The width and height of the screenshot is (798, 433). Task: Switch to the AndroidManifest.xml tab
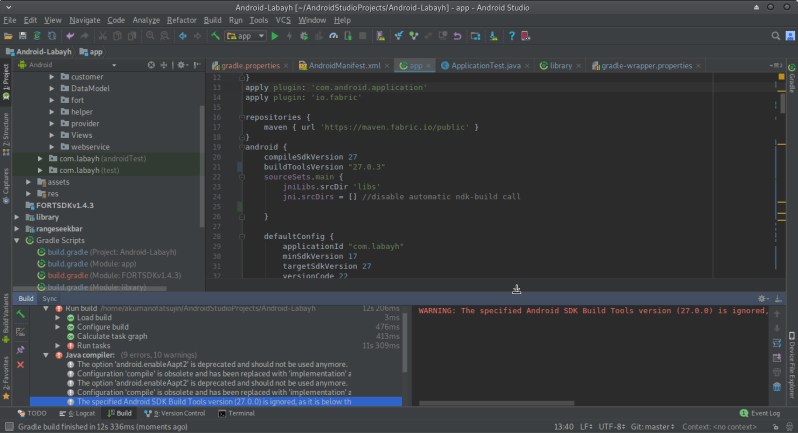[345, 66]
